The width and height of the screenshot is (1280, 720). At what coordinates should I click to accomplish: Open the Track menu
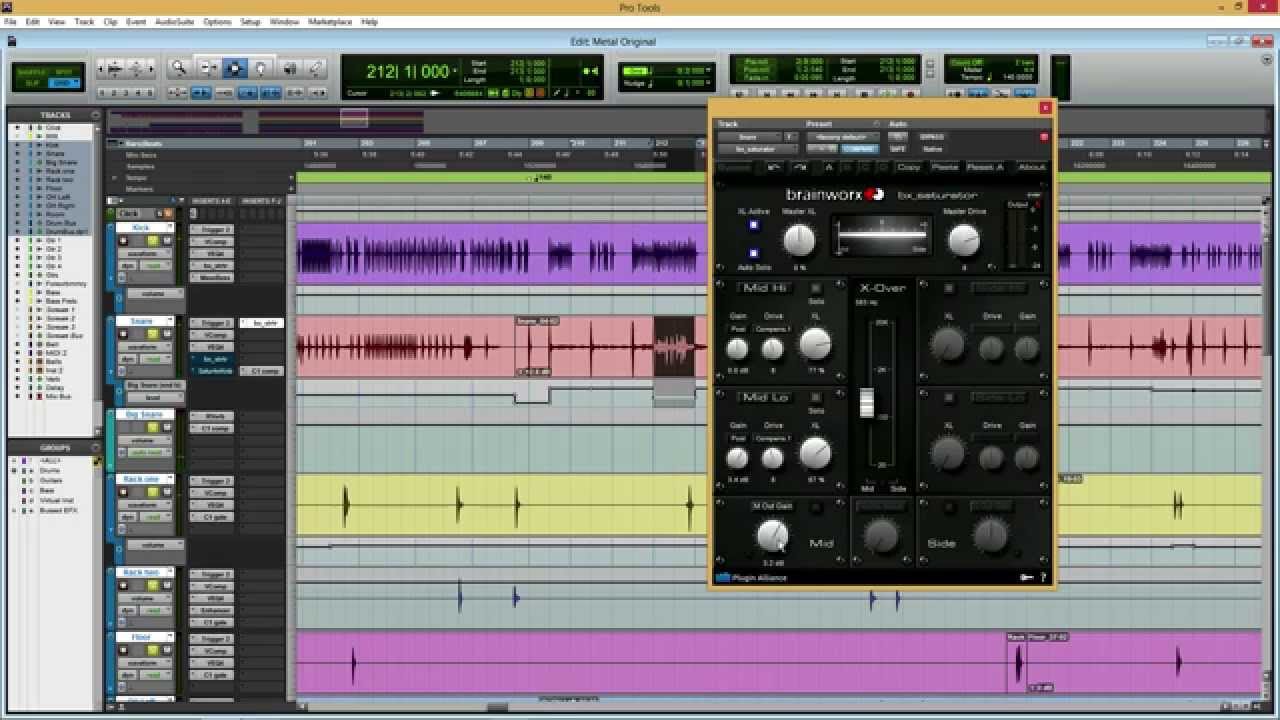coord(84,21)
